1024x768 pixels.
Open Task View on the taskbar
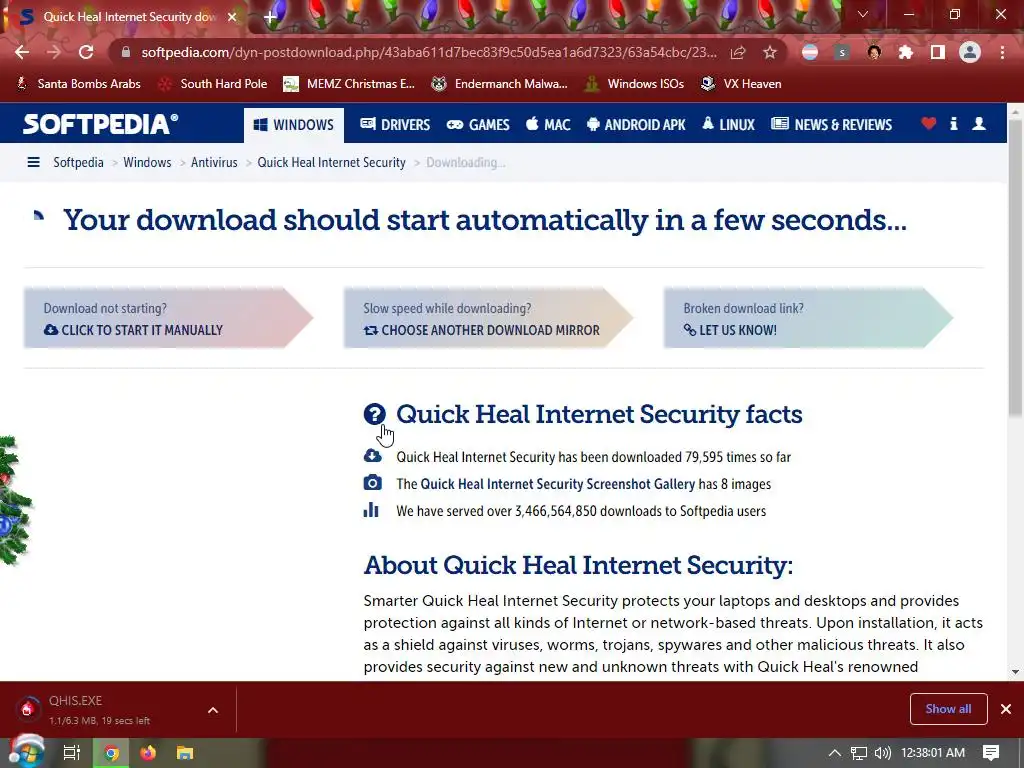[x=71, y=753]
